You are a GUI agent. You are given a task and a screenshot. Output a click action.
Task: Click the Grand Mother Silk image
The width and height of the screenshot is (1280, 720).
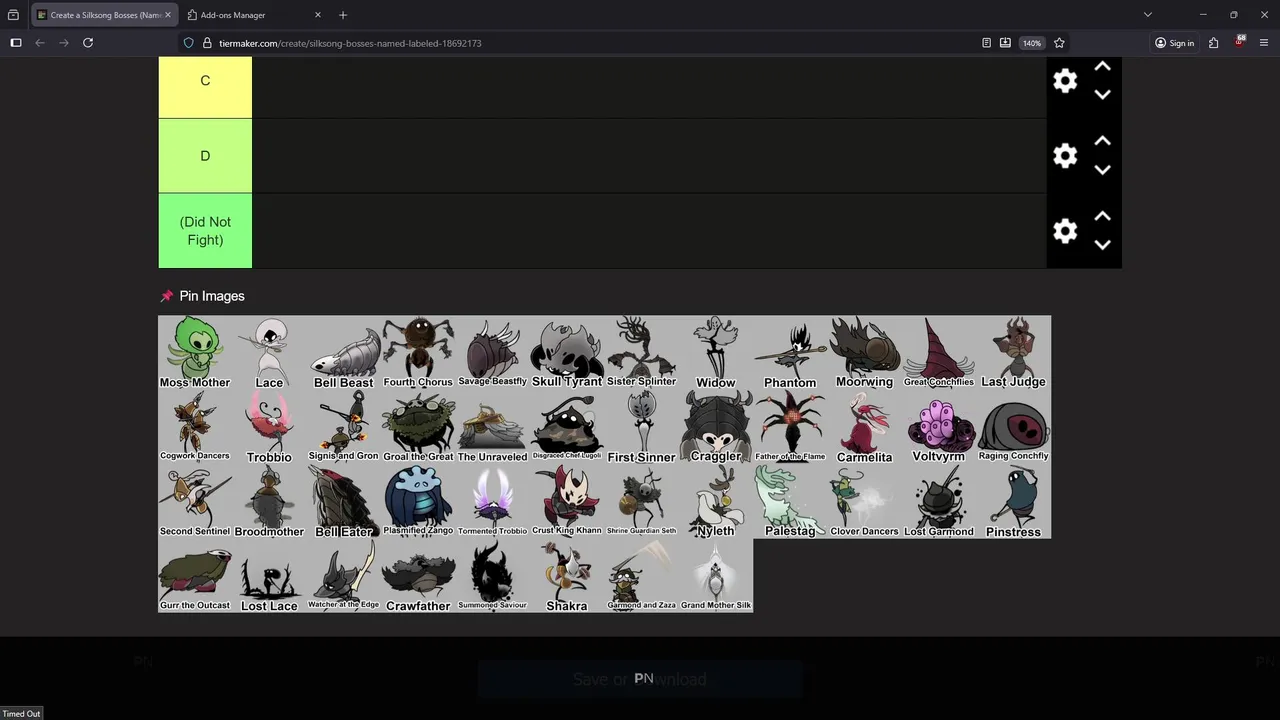point(716,576)
